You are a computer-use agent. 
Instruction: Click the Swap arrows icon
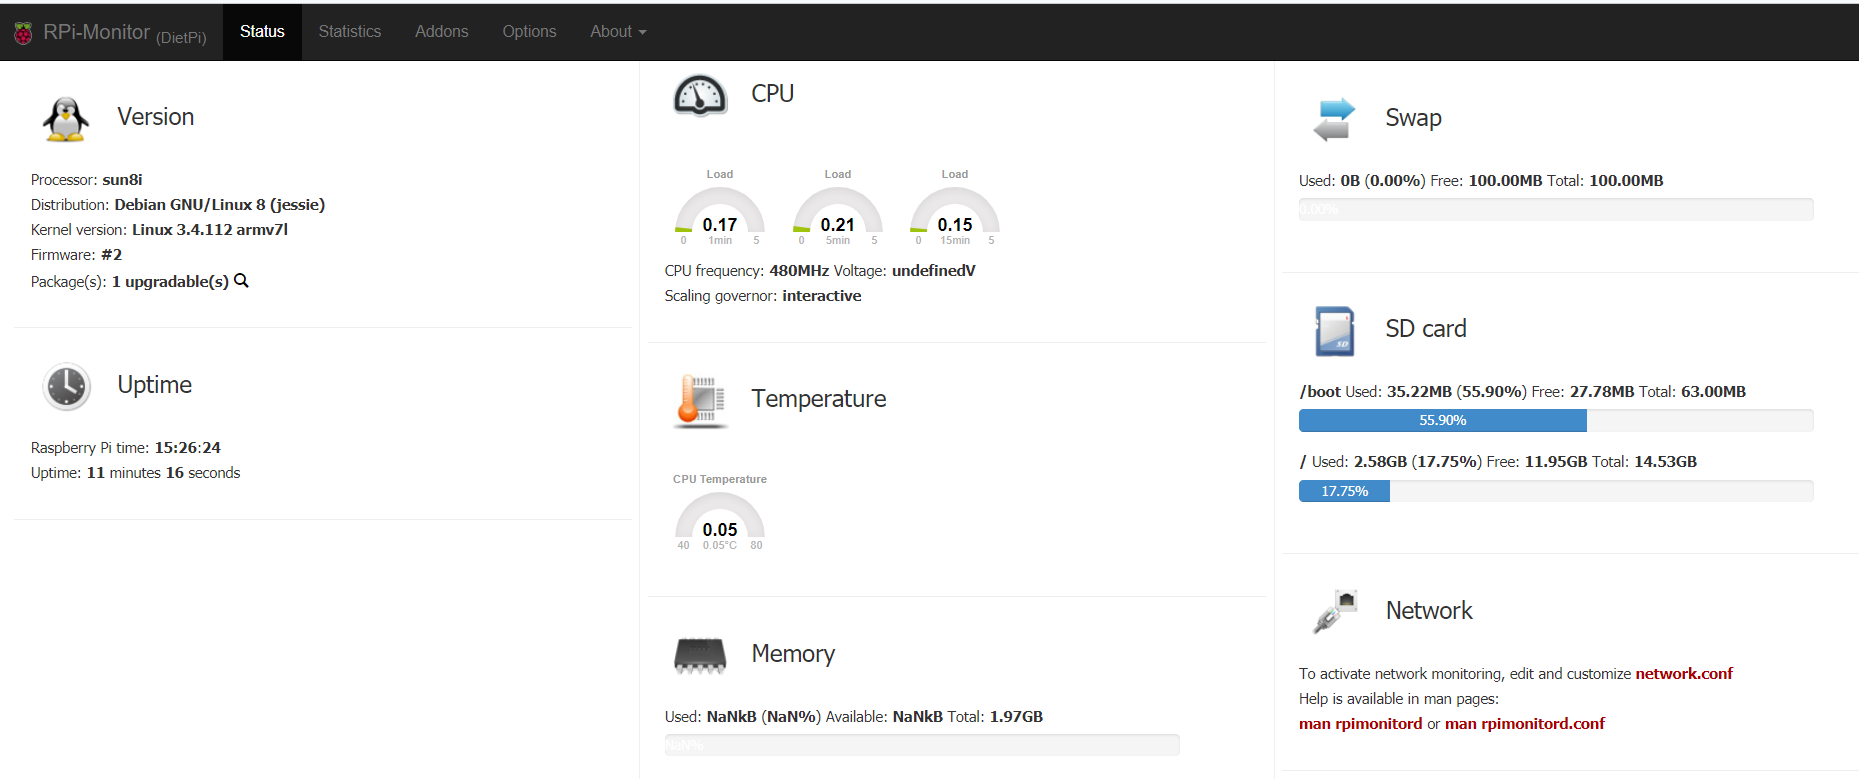click(1334, 120)
